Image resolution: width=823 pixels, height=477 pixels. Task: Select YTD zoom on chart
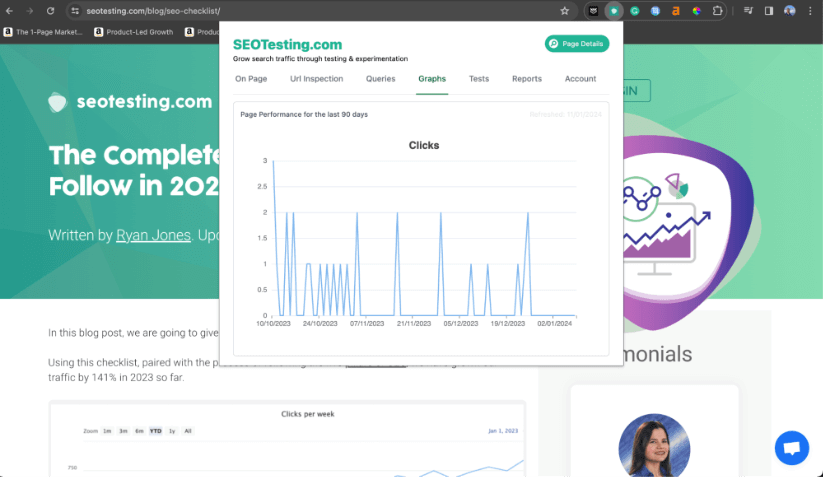pos(155,431)
